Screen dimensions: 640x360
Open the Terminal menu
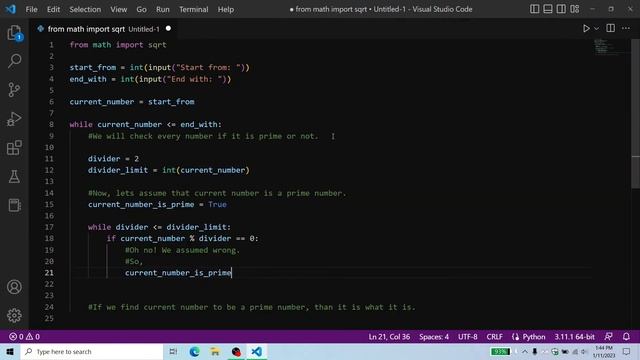pos(193,9)
